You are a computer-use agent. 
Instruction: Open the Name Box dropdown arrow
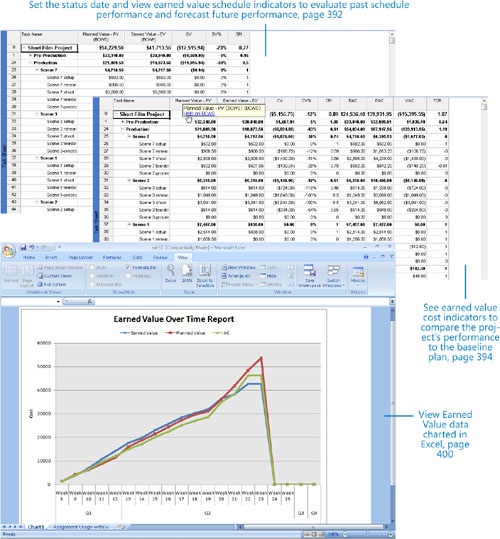(x=58, y=301)
